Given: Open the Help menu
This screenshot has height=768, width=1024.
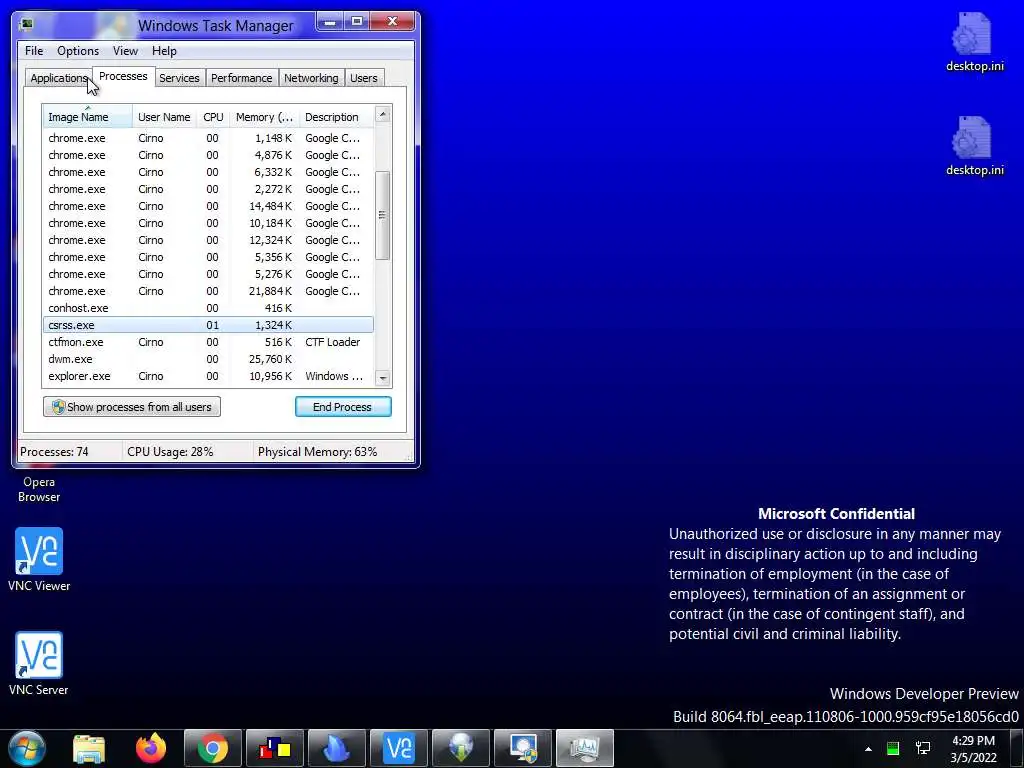Looking at the screenshot, I should click(164, 51).
